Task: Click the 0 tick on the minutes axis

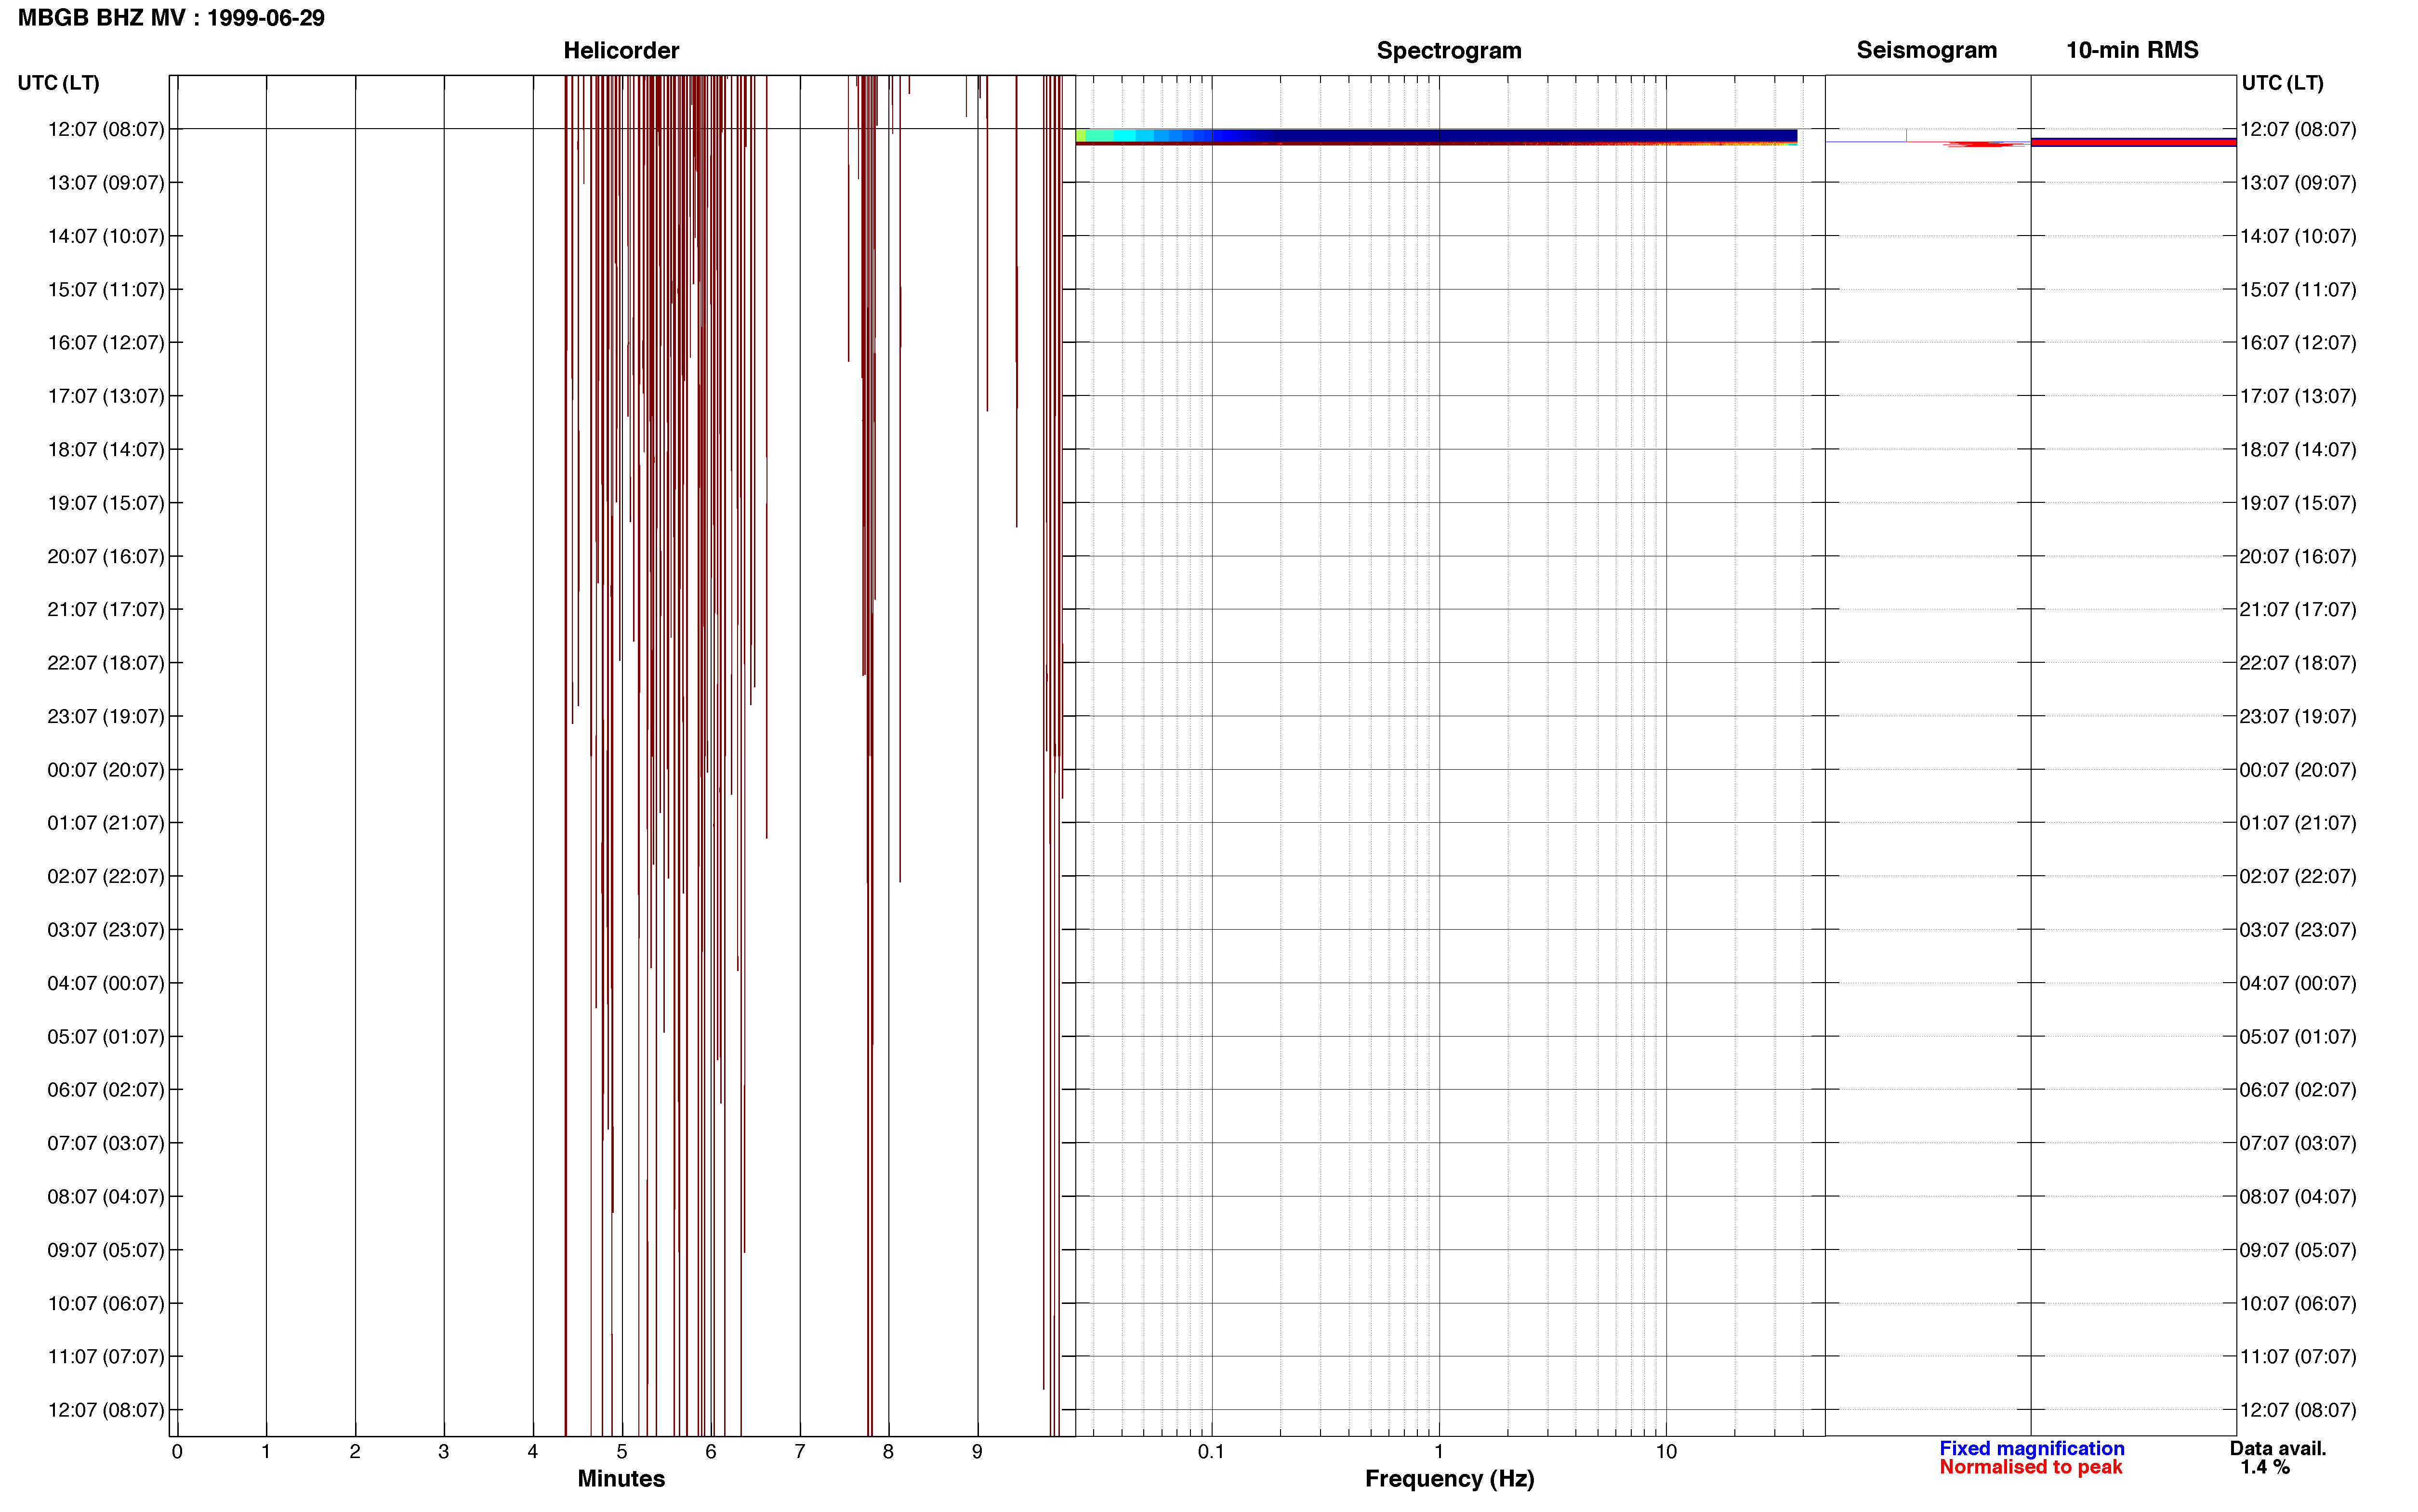Action: [x=177, y=1451]
